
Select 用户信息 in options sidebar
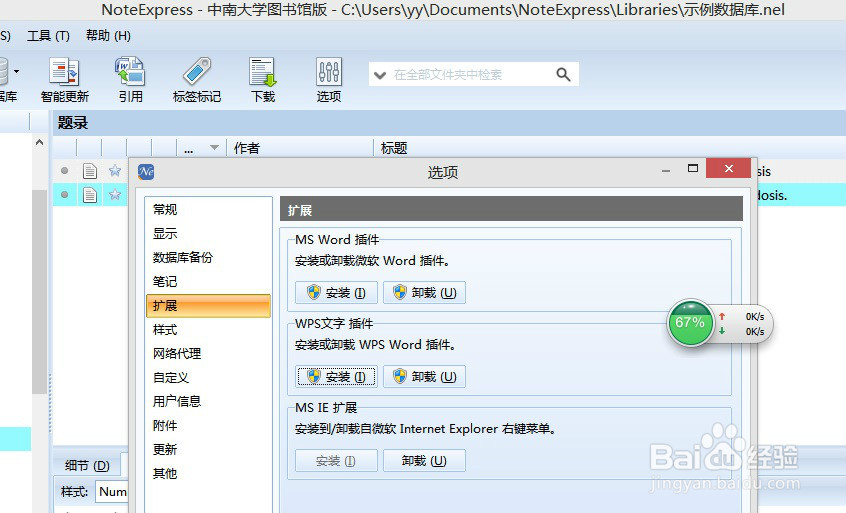tap(208, 401)
